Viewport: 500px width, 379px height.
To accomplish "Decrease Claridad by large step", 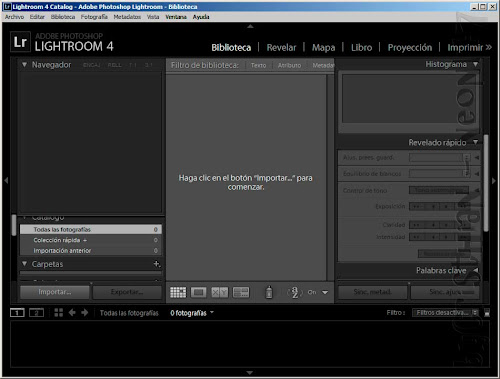I will (x=416, y=225).
